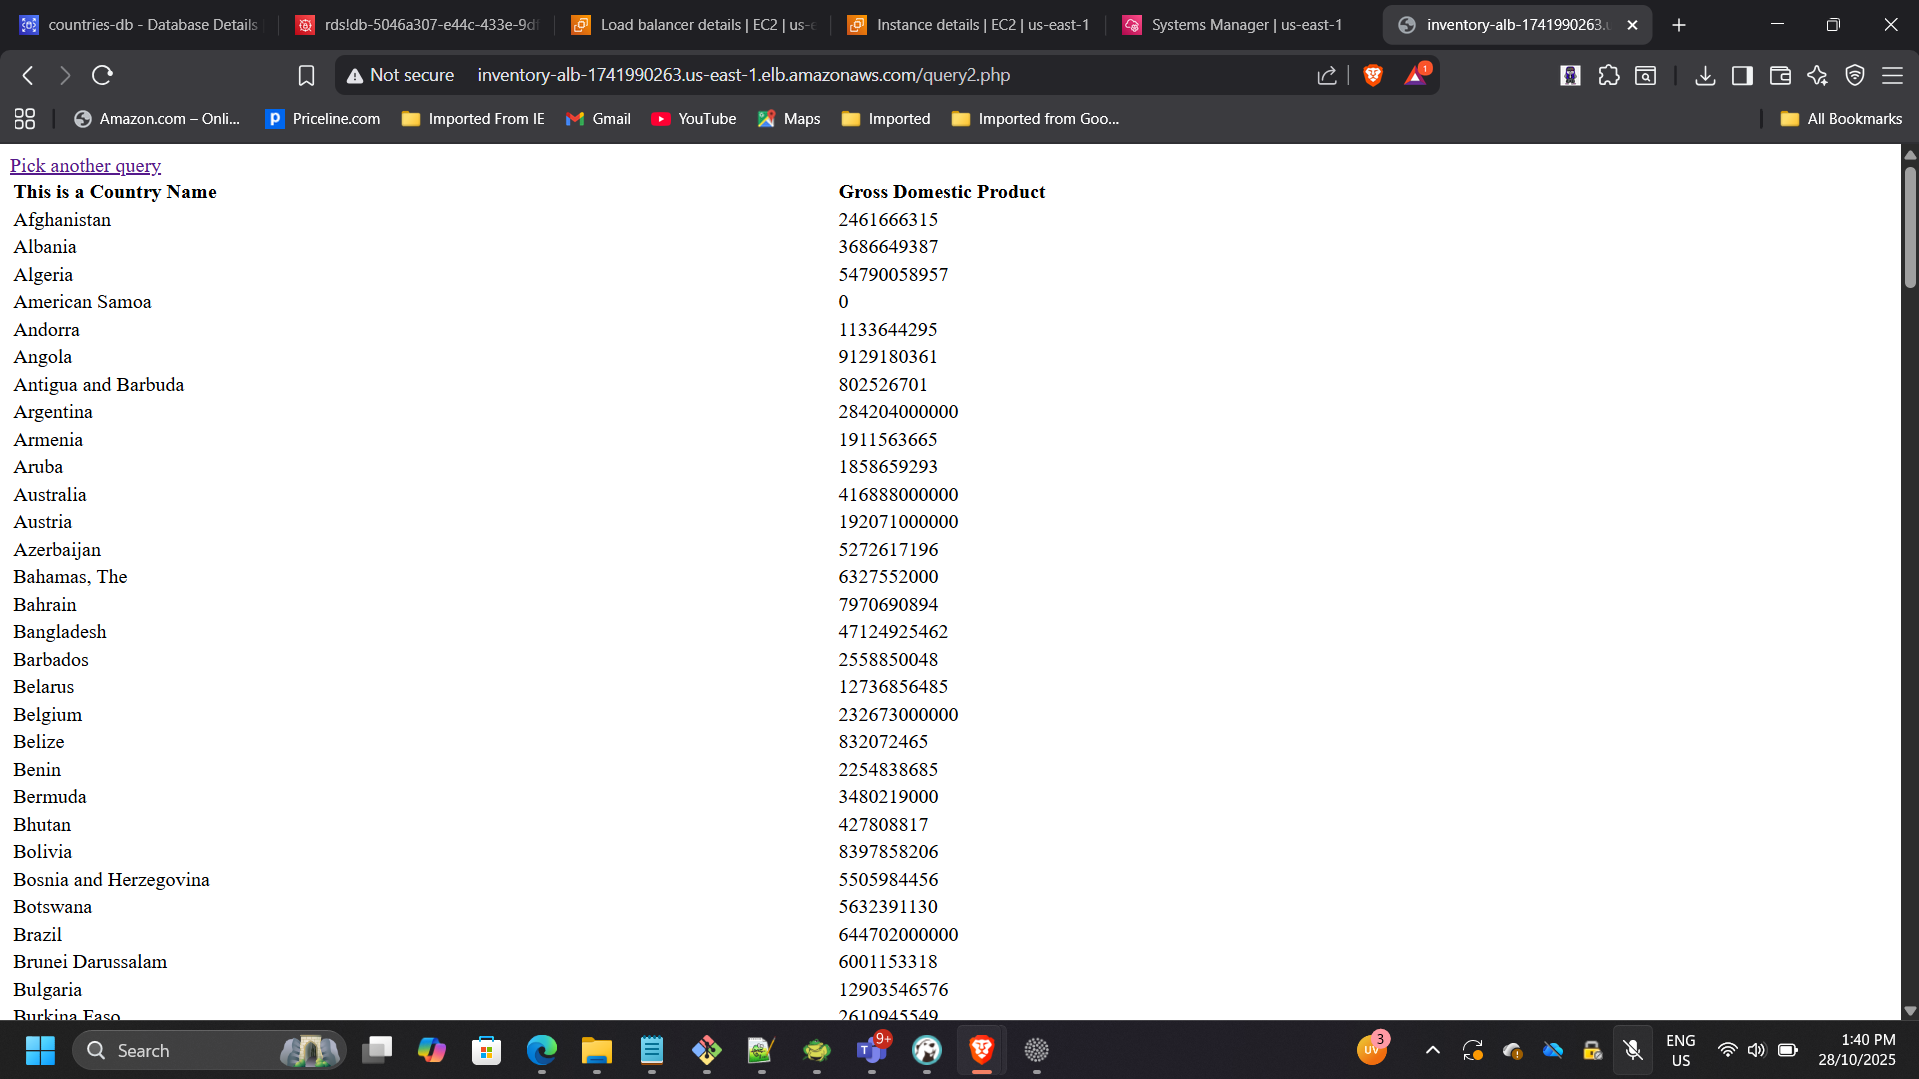Image resolution: width=1919 pixels, height=1079 pixels.
Task: Open the Brave VPN shield button
Action: 1855,75
